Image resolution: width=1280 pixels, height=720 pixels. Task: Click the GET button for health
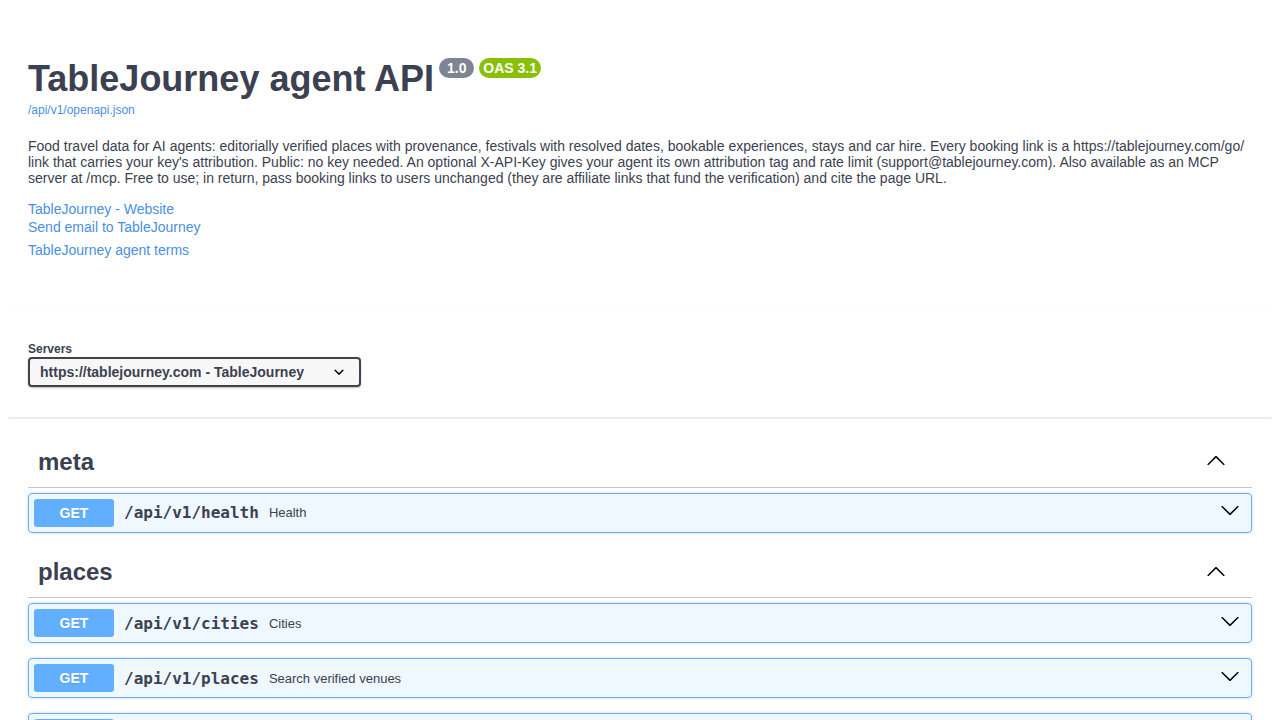(x=74, y=513)
